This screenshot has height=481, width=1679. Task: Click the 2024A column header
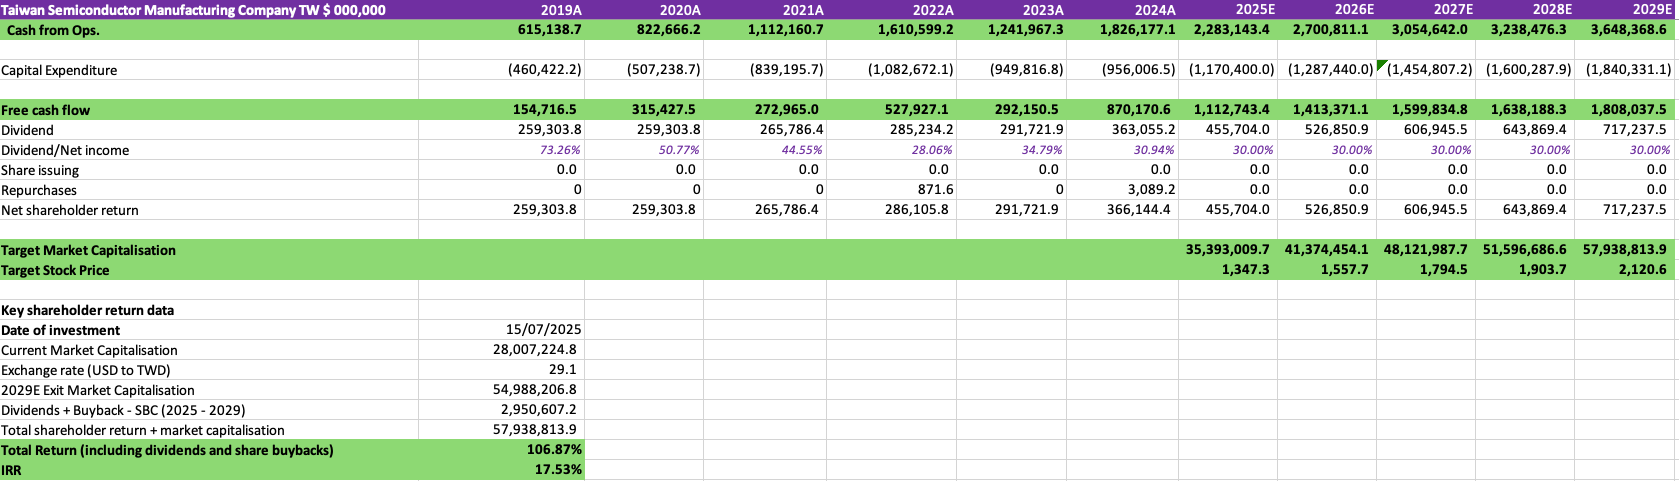point(1155,10)
